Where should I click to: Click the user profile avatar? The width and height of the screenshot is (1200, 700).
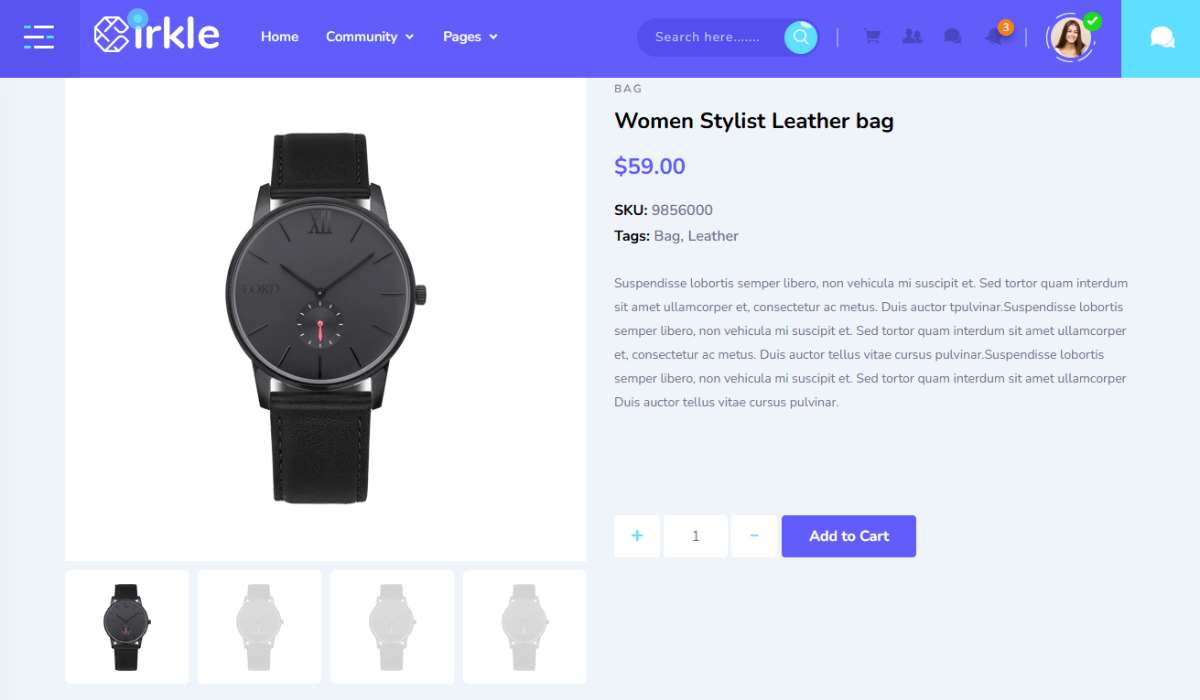click(x=1070, y=38)
